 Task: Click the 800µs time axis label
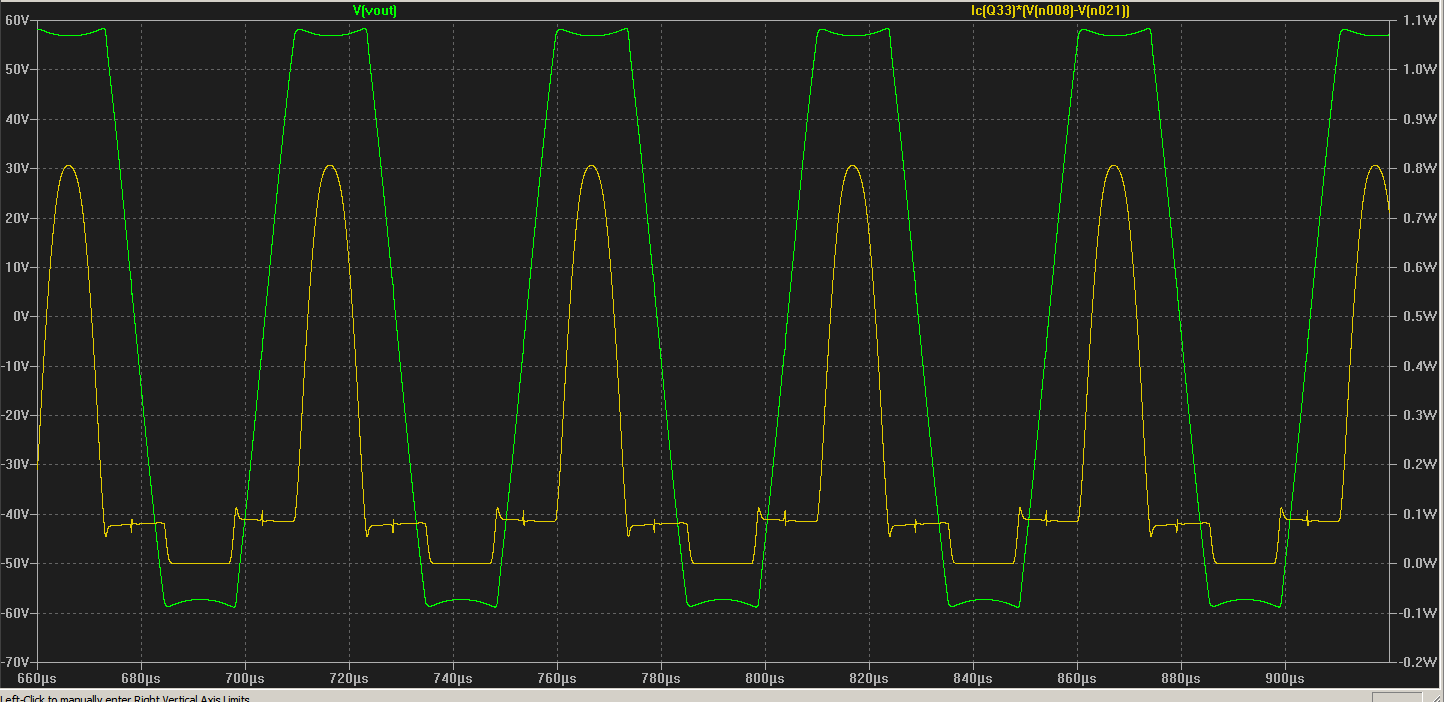click(x=764, y=678)
